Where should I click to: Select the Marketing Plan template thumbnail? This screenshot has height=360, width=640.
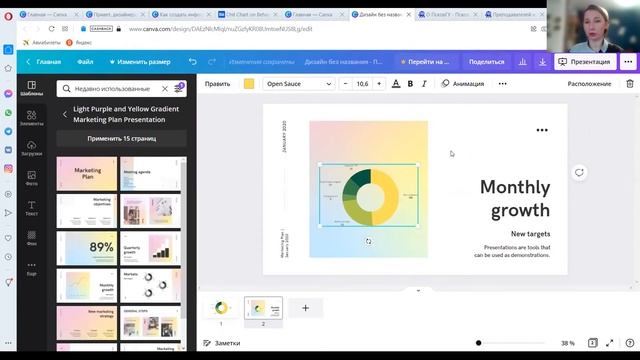87,174
